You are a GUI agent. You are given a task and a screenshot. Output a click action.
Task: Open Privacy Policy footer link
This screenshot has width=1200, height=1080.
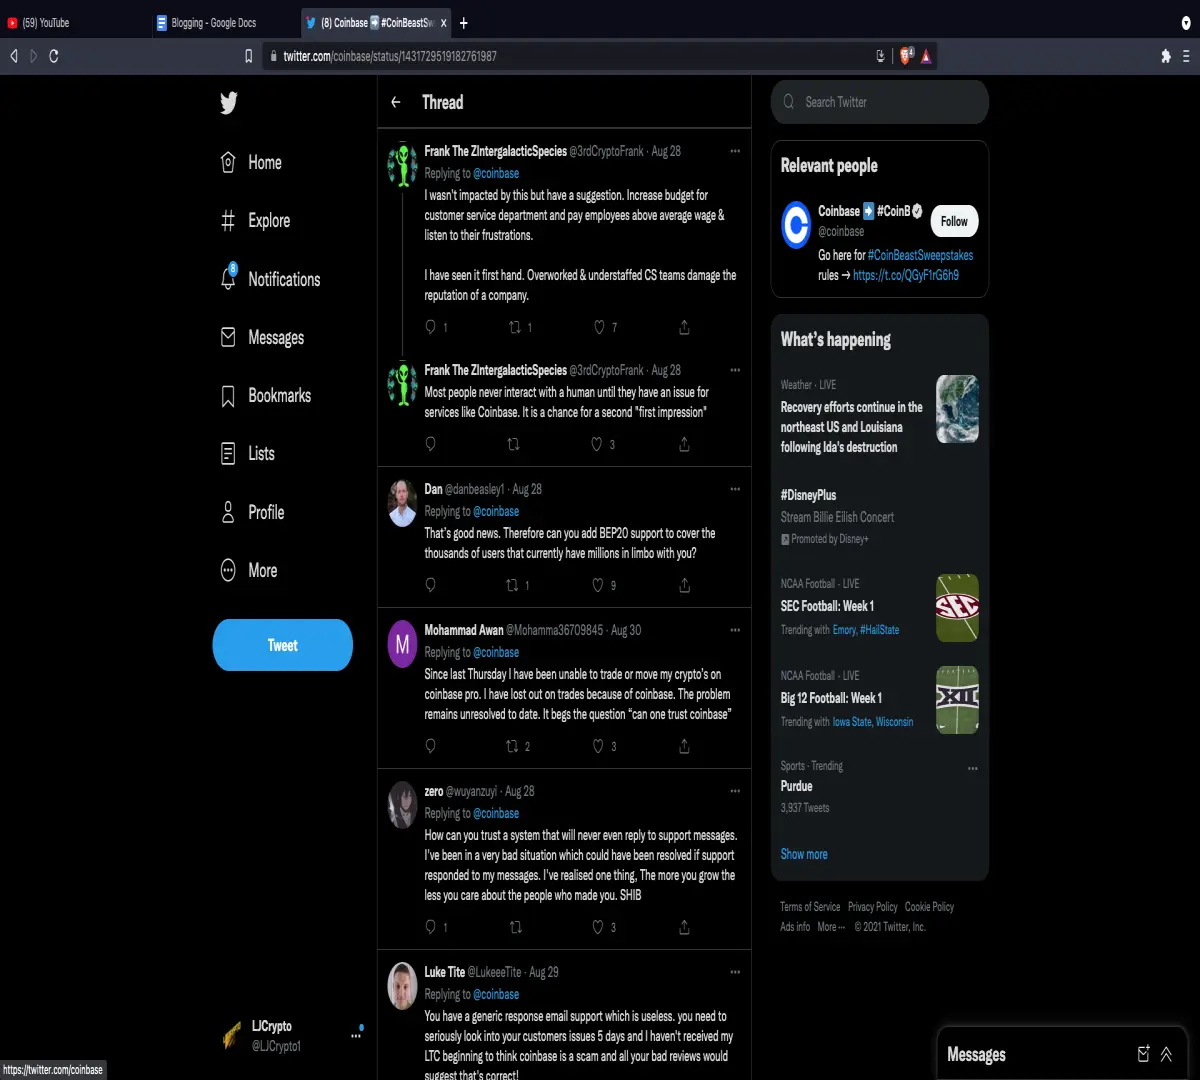click(873, 907)
